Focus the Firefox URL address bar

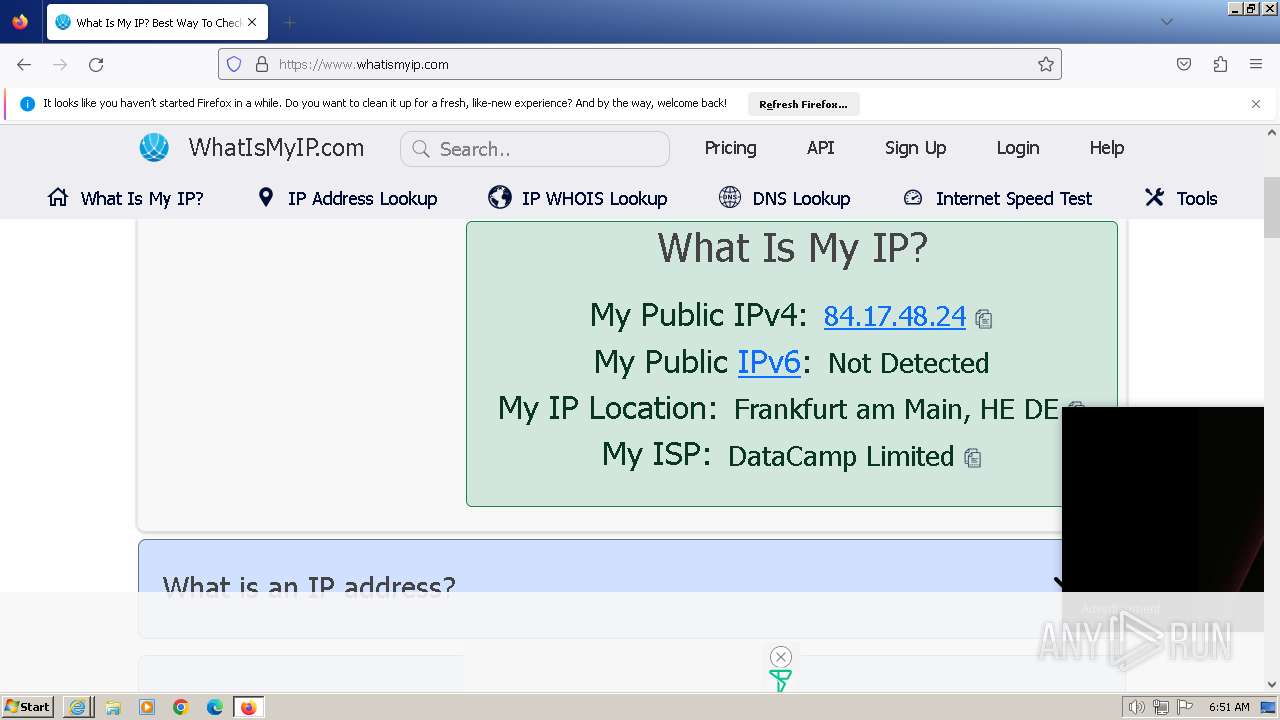640,64
